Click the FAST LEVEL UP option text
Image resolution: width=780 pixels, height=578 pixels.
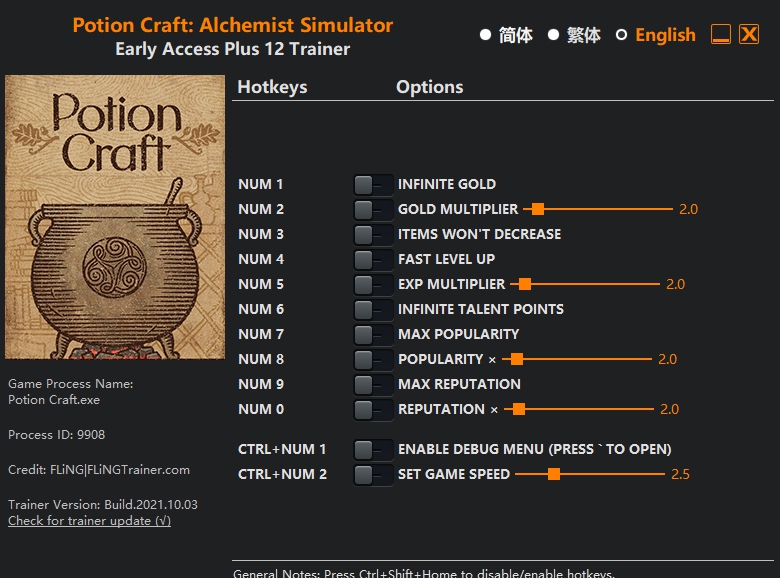pos(446,259)
